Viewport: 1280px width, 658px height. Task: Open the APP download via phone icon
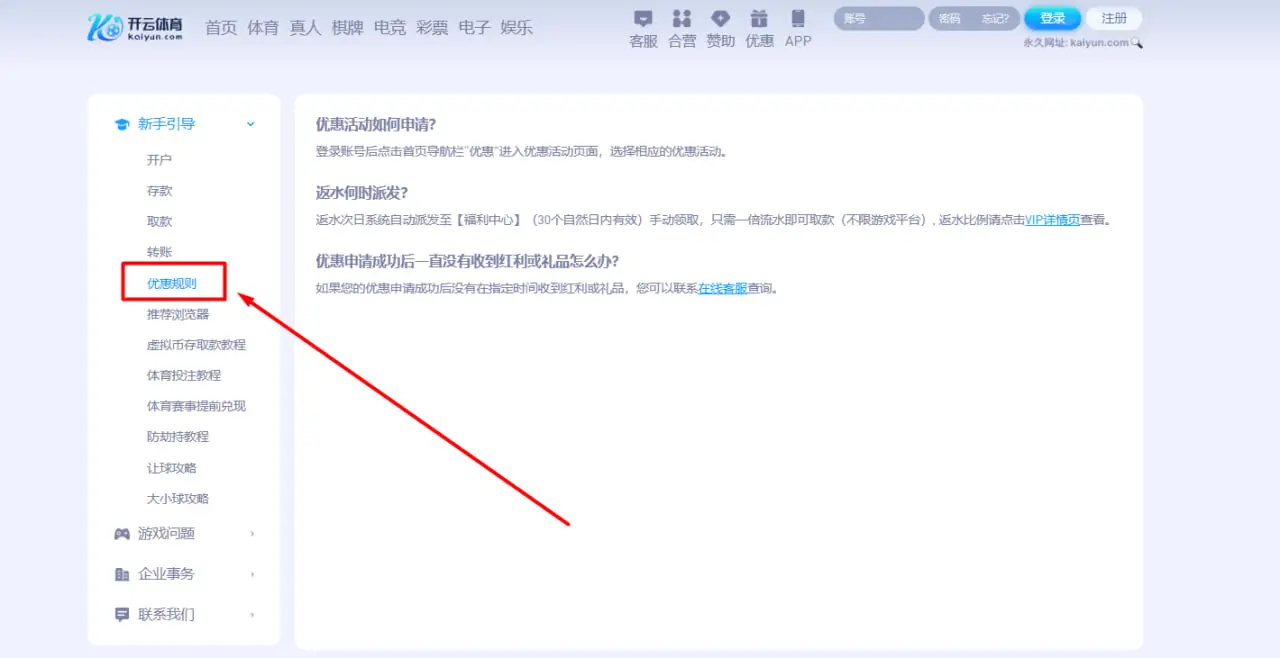click(x=797, y=17)
